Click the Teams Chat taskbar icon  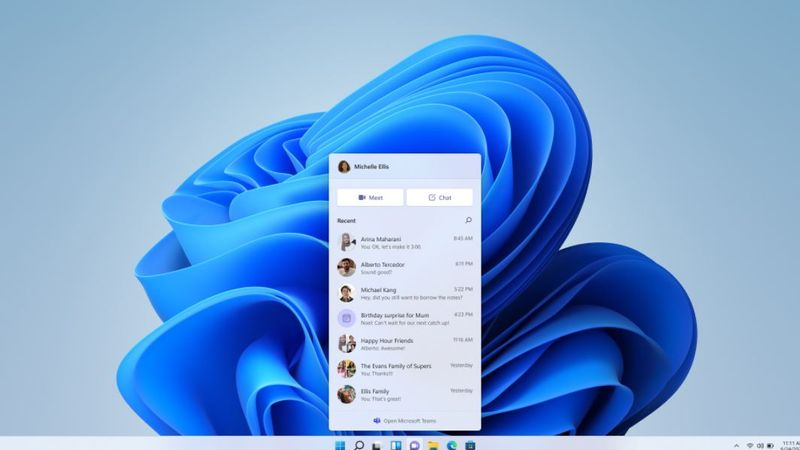[x=414, y=445]
